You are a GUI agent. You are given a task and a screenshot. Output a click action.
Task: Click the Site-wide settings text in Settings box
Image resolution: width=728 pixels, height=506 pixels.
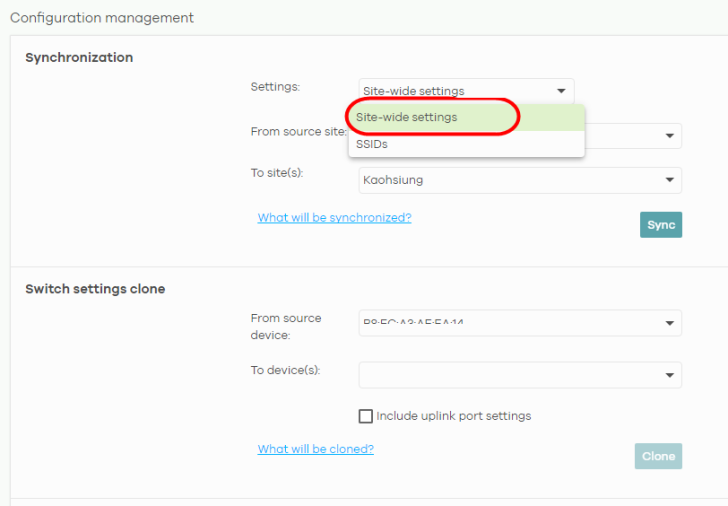(x=413, y=91)
